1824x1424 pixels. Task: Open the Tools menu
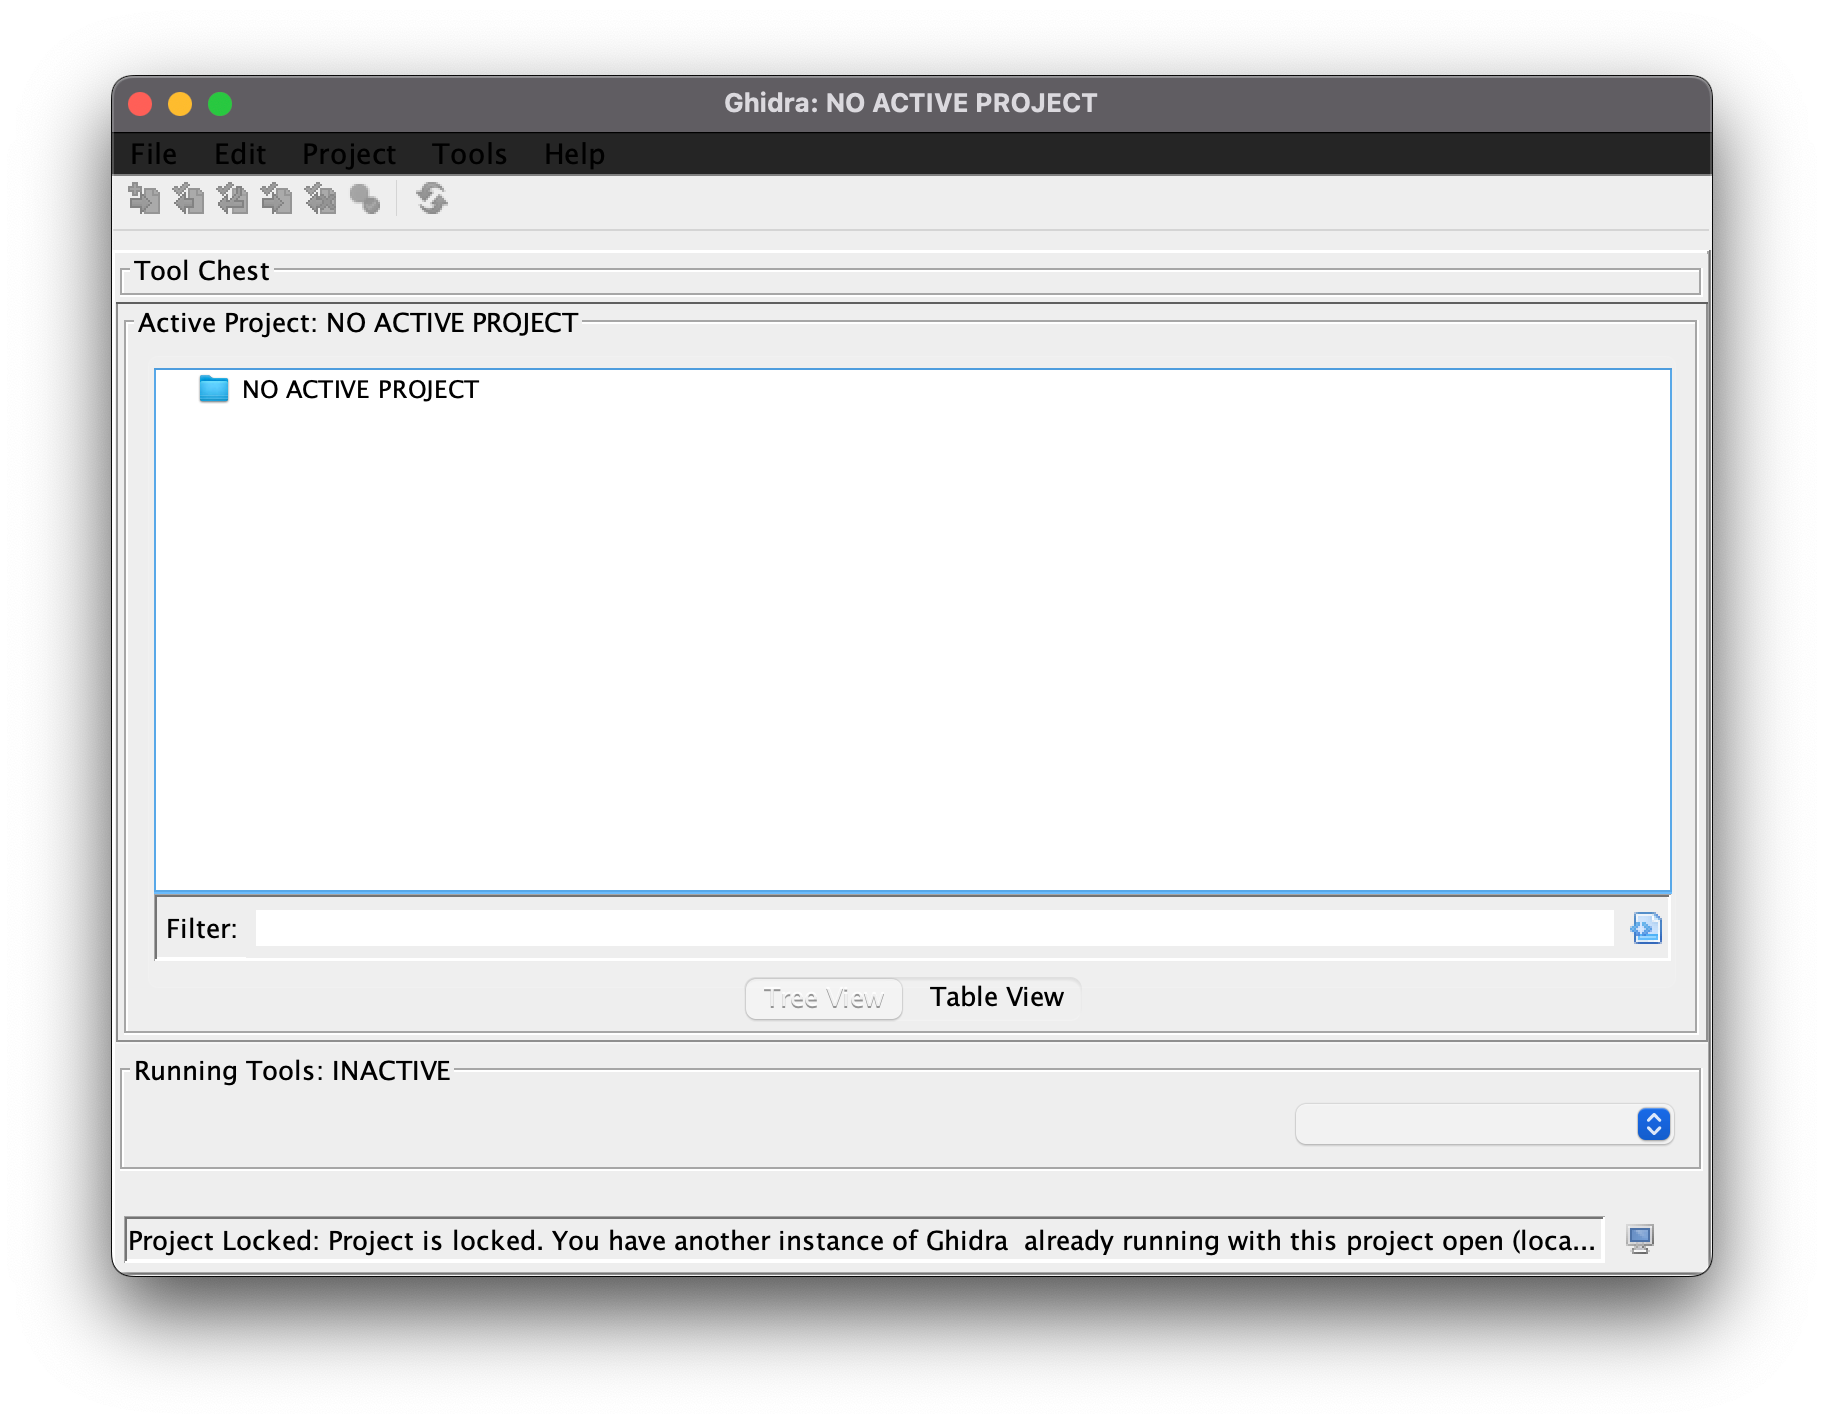[x=470, y=154]
